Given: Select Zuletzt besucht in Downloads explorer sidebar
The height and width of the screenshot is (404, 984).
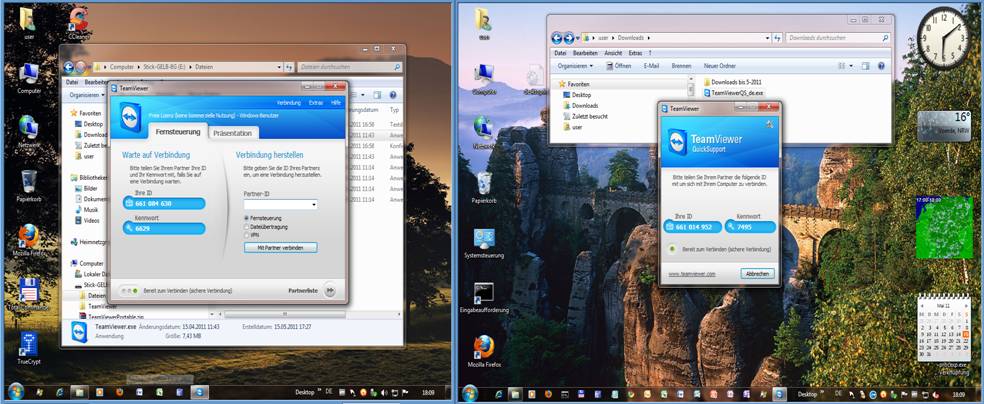Looking at the screenshot, I should (584, 116).
